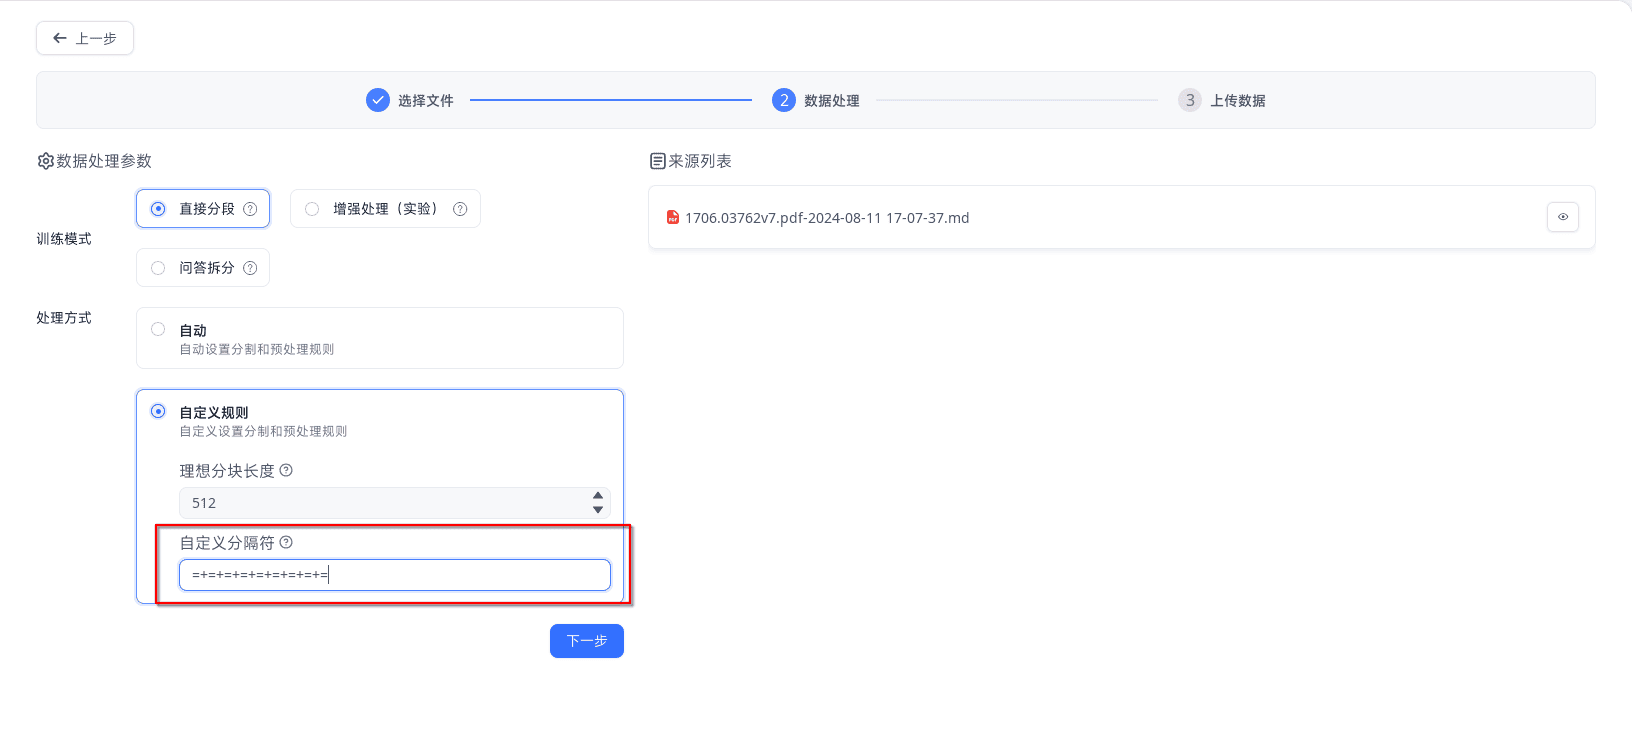Viewport: 1632px width, 736px height.
Task: Decrease chunk length with down arrow
Action: click(x=598, y=510)
